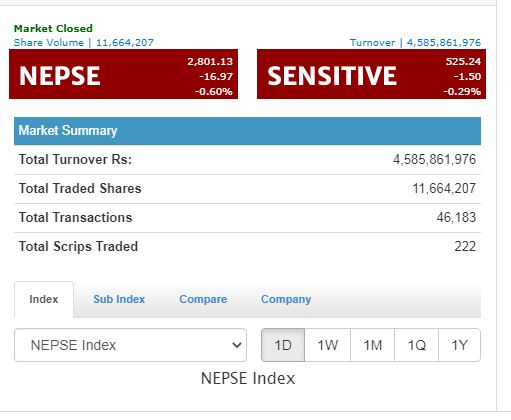511x420 pixels.
Task: Click the red NEPSE index banner
Action: (x=123, y=74)
